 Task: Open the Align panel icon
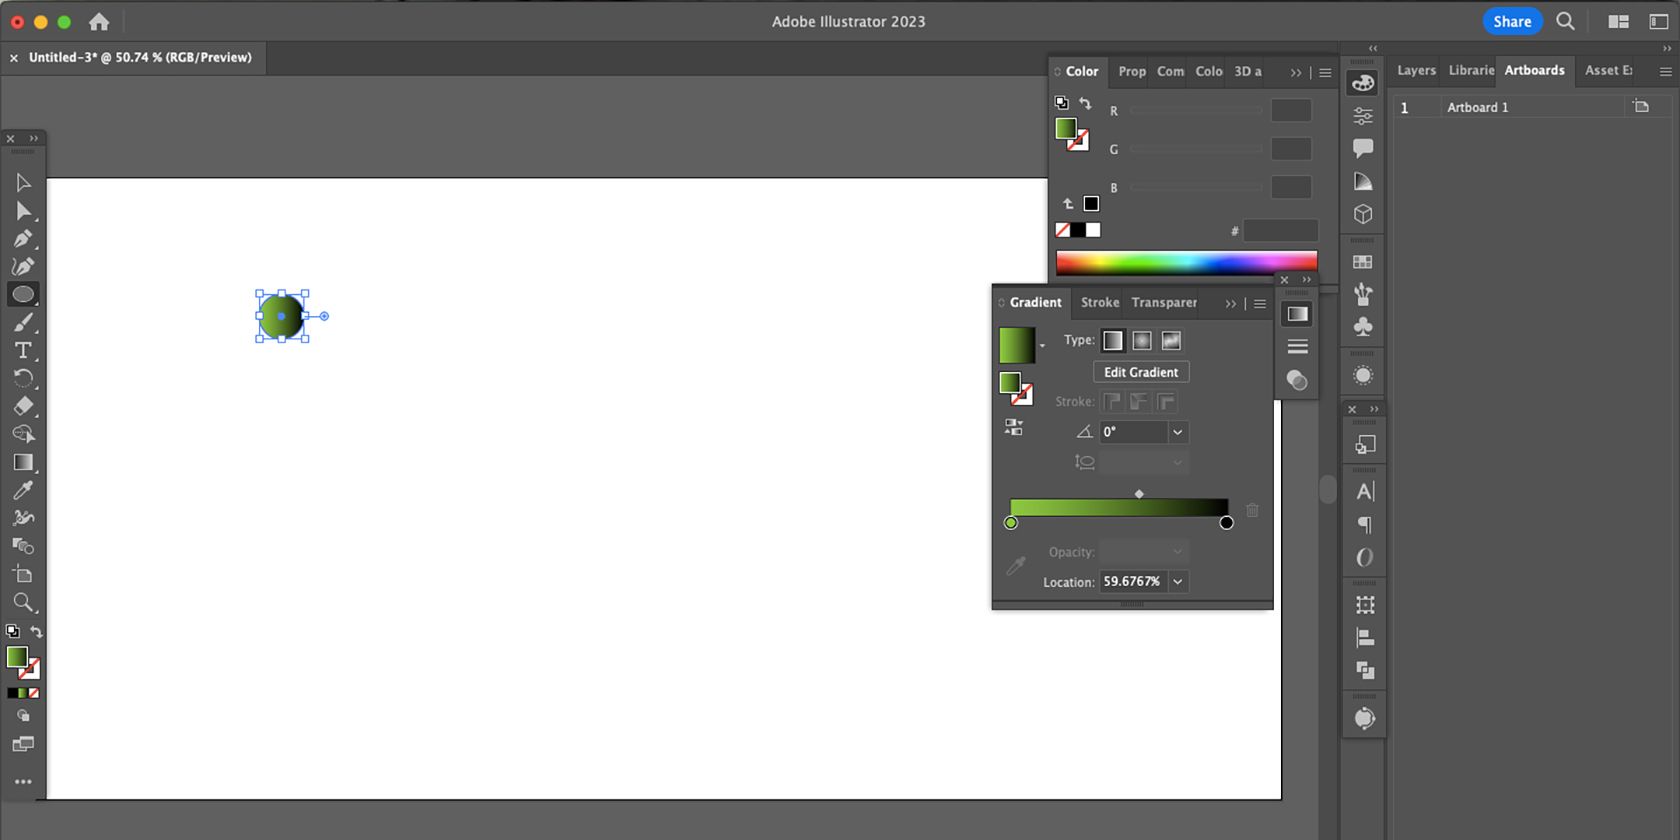[1365, 638]
